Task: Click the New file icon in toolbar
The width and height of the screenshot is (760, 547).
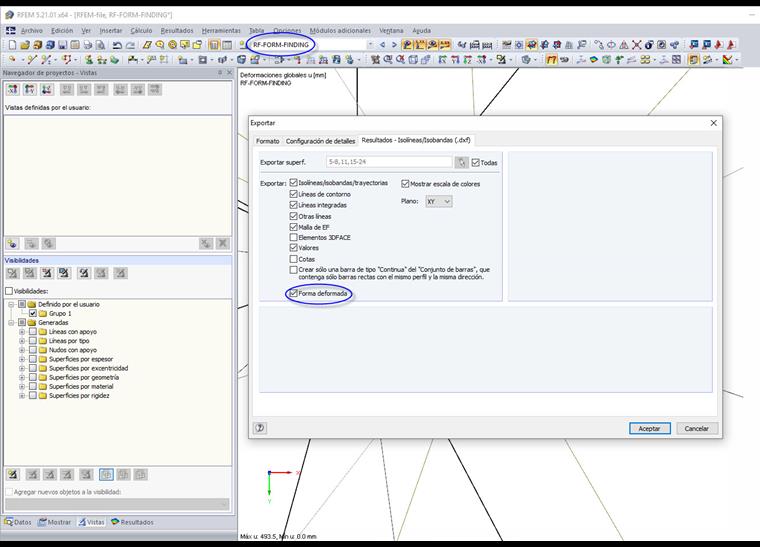Action: (13, 45)
